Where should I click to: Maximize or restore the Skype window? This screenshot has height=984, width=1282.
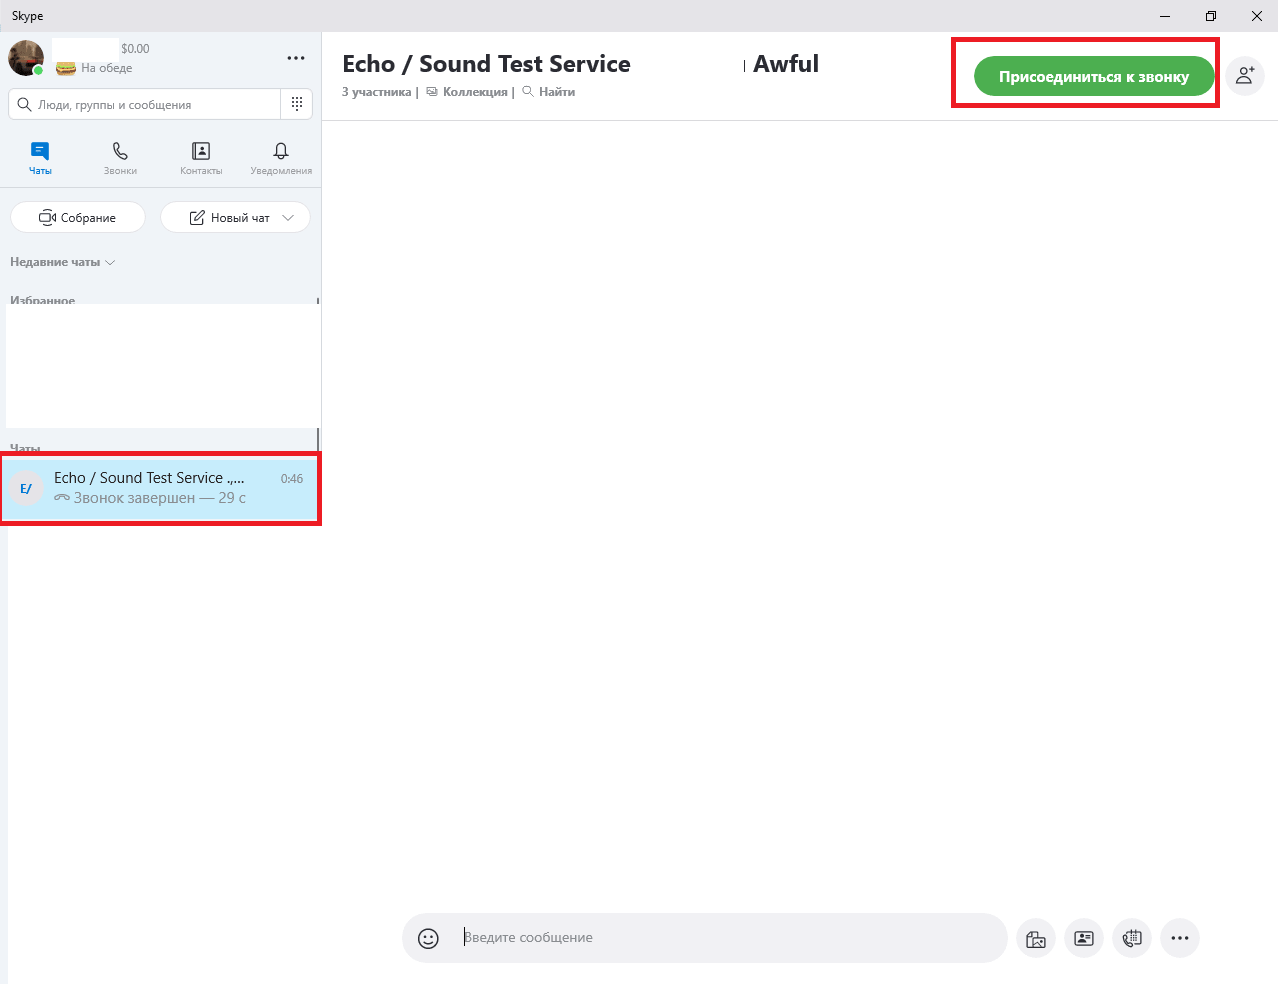pyautogui.click(x=1211, y=16)
